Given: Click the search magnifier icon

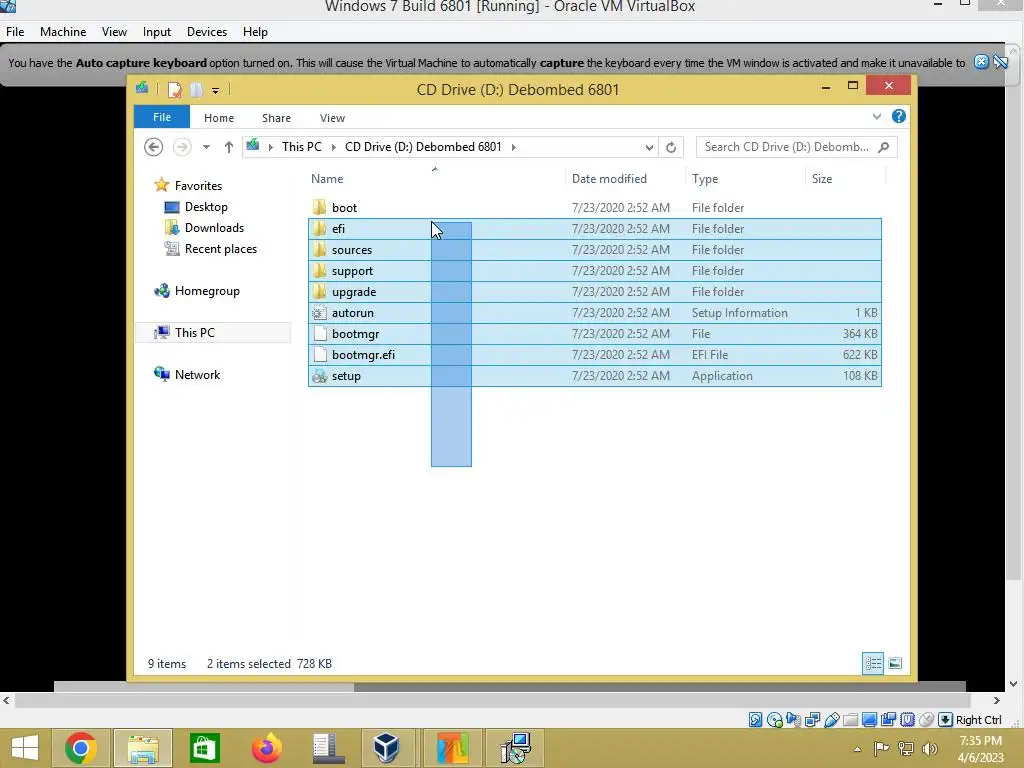Looking at the screenshot, I should [884, 147].
